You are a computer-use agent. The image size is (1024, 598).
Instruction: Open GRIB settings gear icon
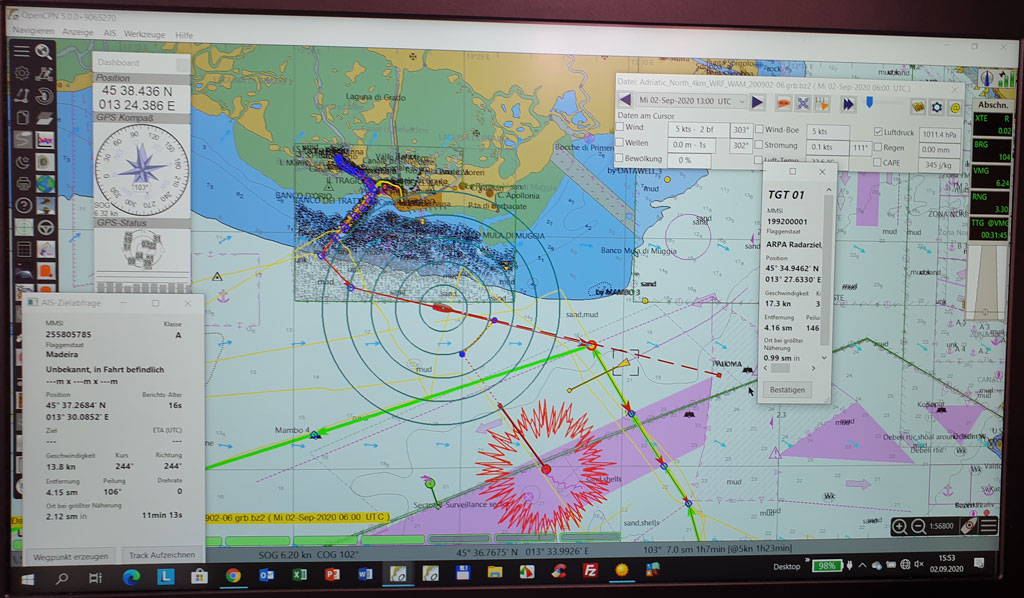936,107
